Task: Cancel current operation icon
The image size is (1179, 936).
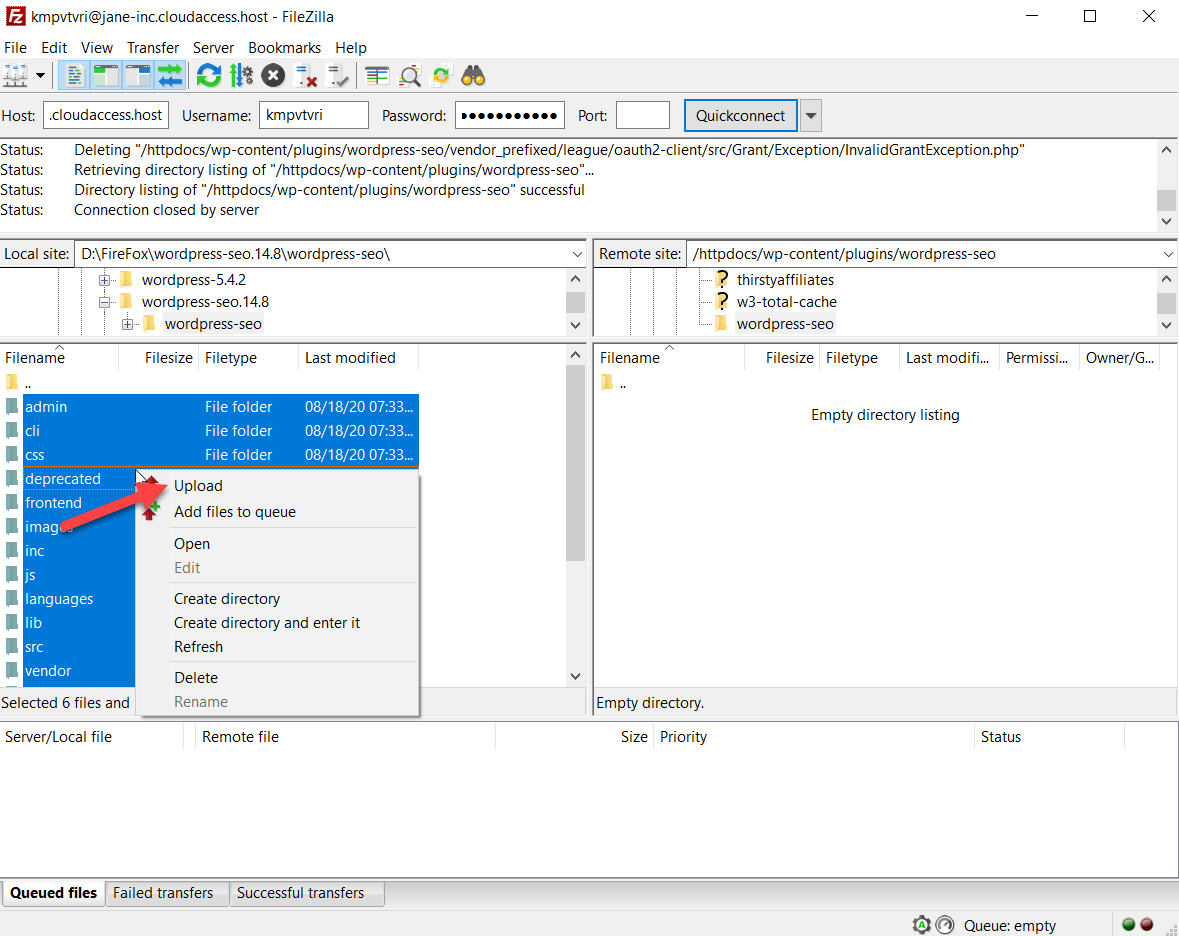Action: (274, 76)
